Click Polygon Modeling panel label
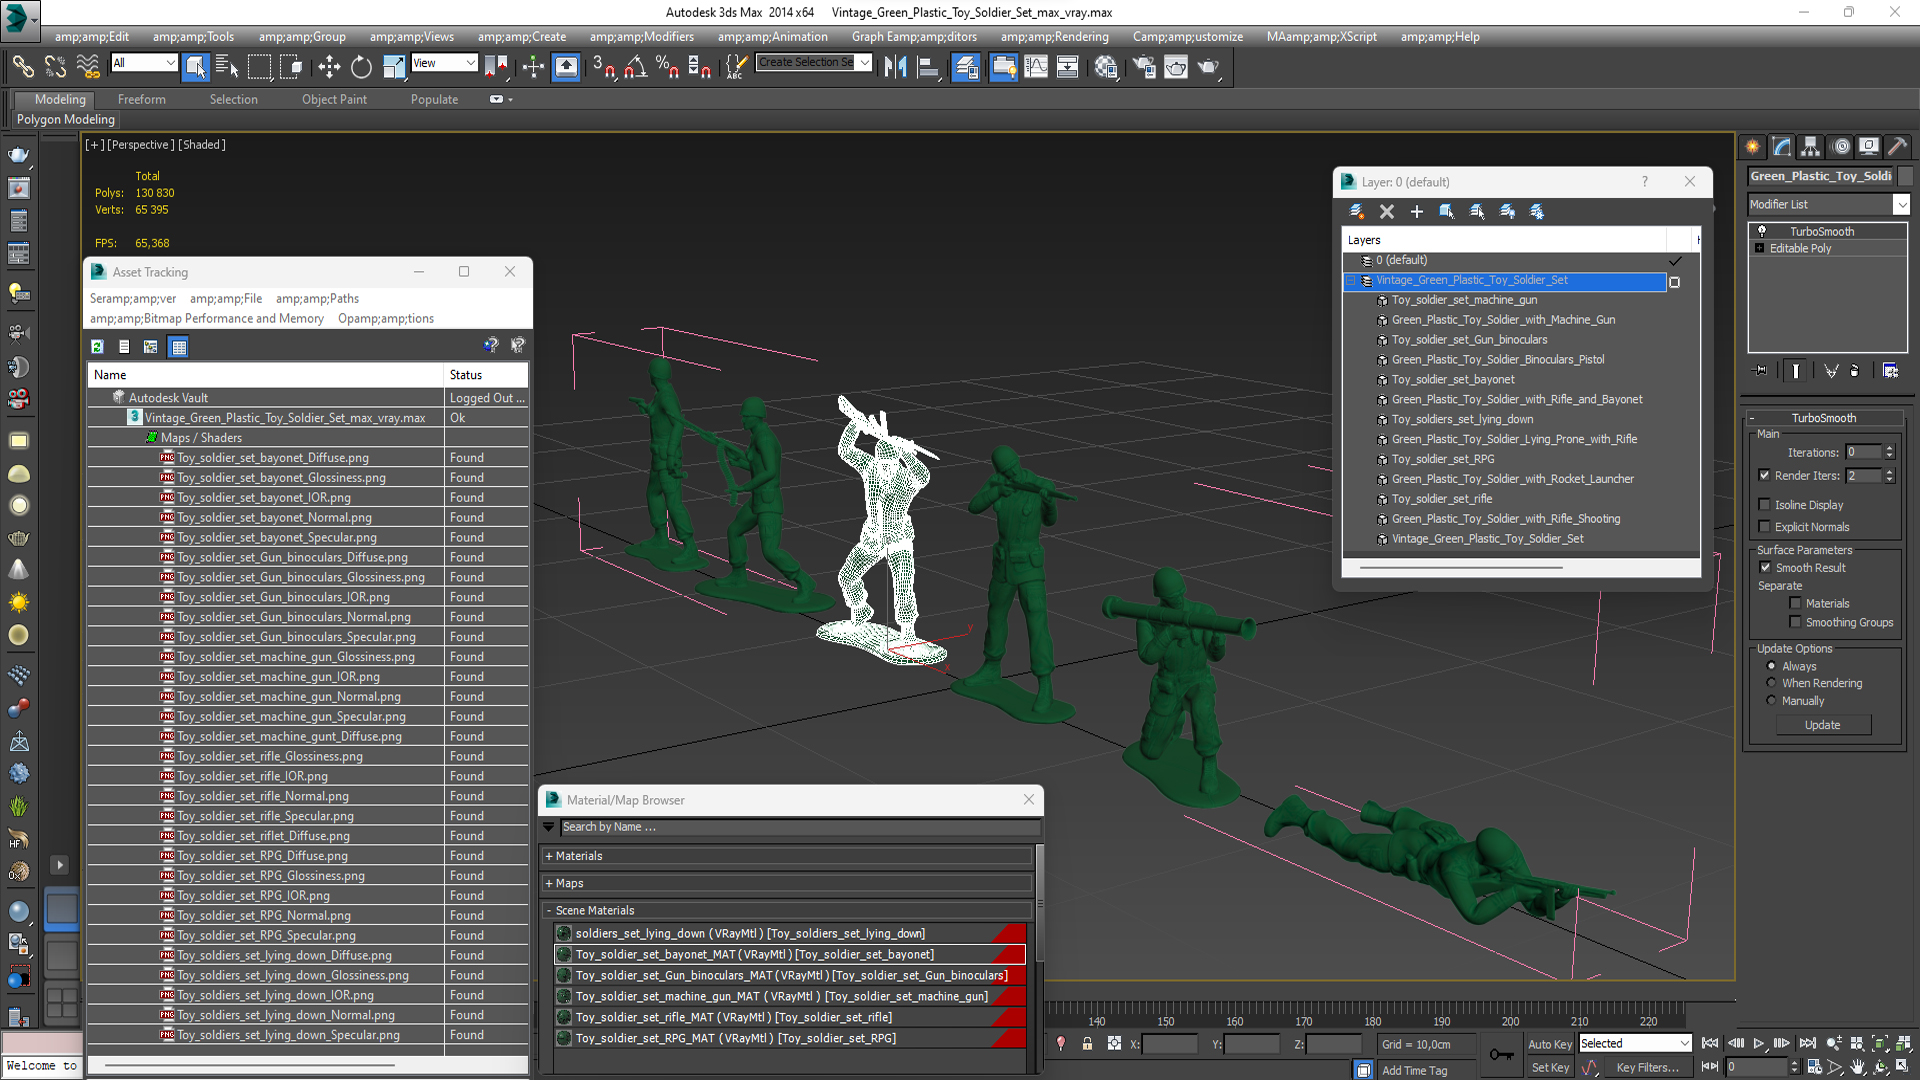1920x1080 pixels. pyautogui.click(x=66, y=119)
